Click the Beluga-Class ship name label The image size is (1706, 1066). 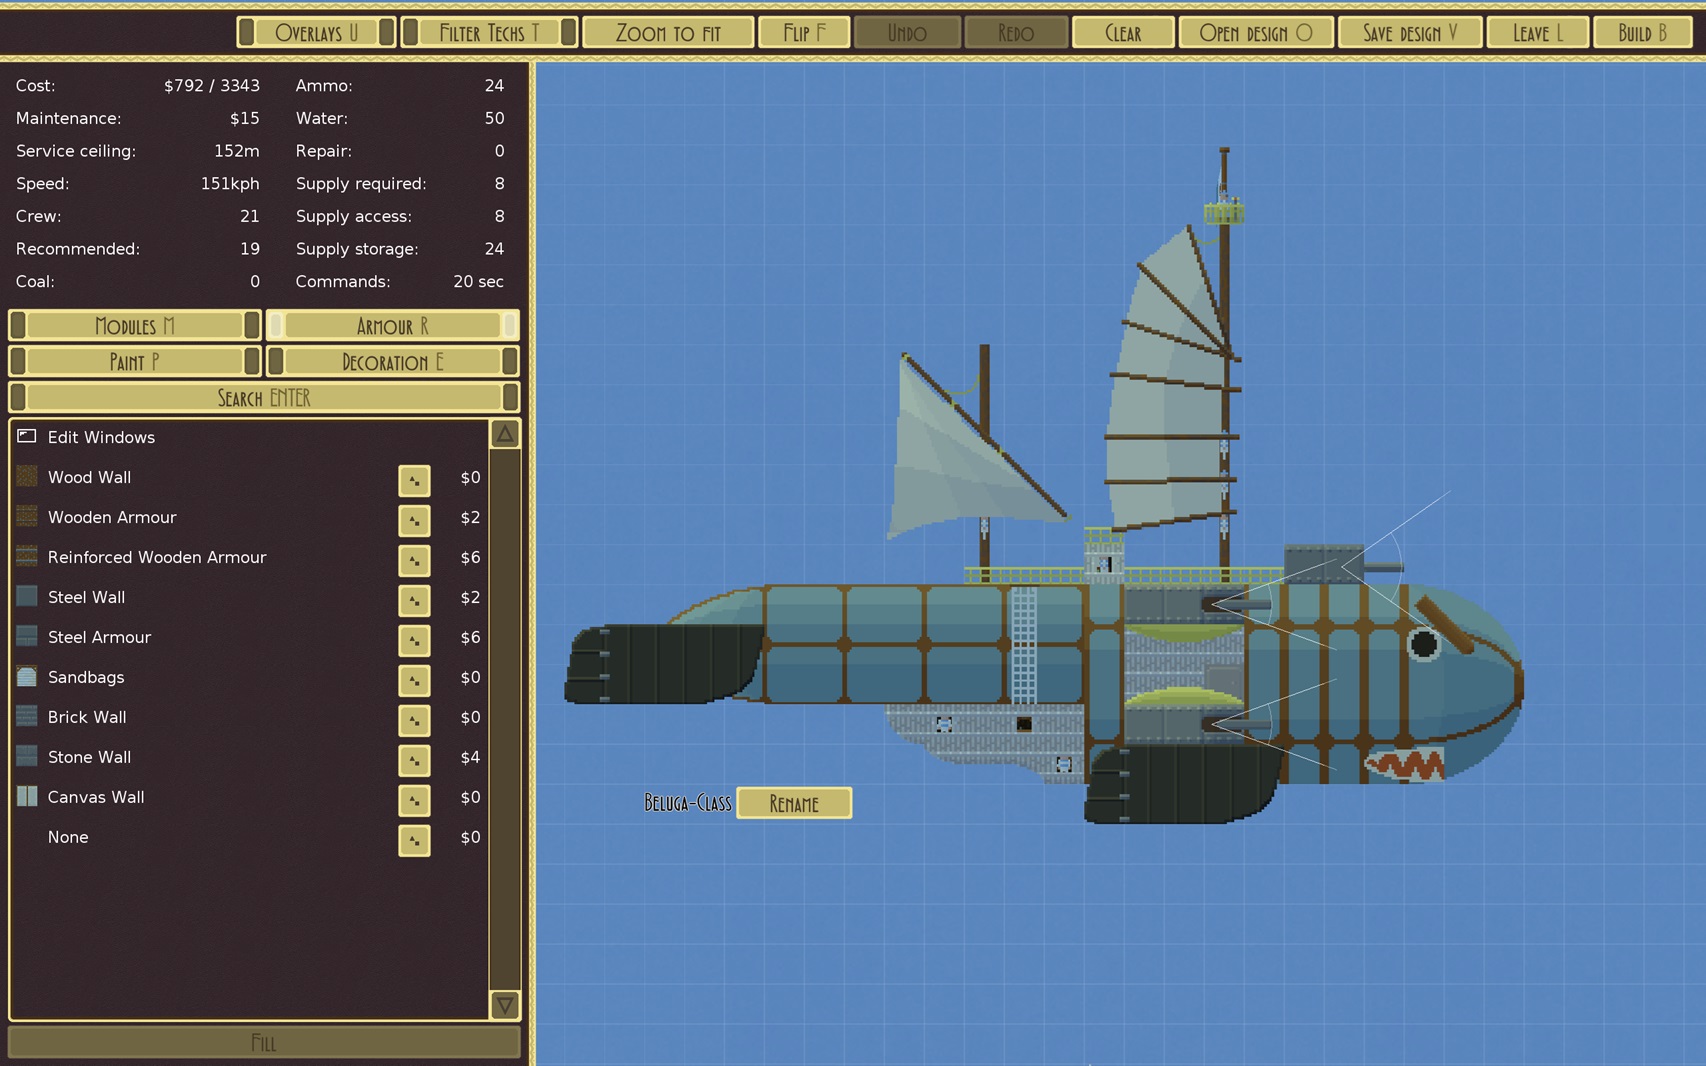pos(687,803)
